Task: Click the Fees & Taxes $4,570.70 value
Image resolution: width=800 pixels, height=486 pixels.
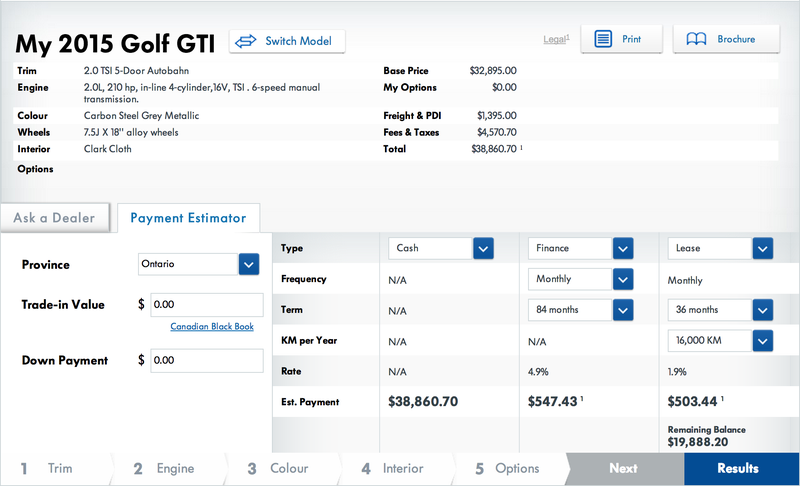Action: coord(497,133)
